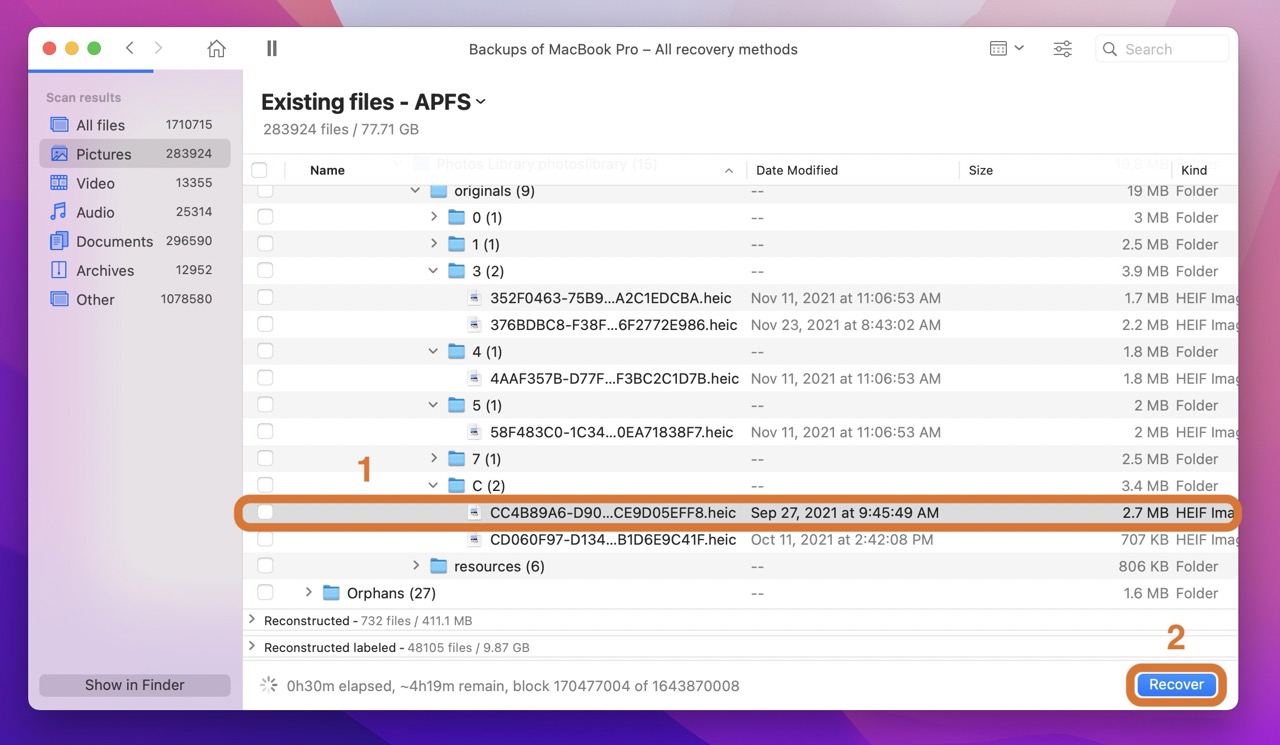Toggle the select-all checkbox in header
Screen dimensions: 1280x745
tap(260, 170)
